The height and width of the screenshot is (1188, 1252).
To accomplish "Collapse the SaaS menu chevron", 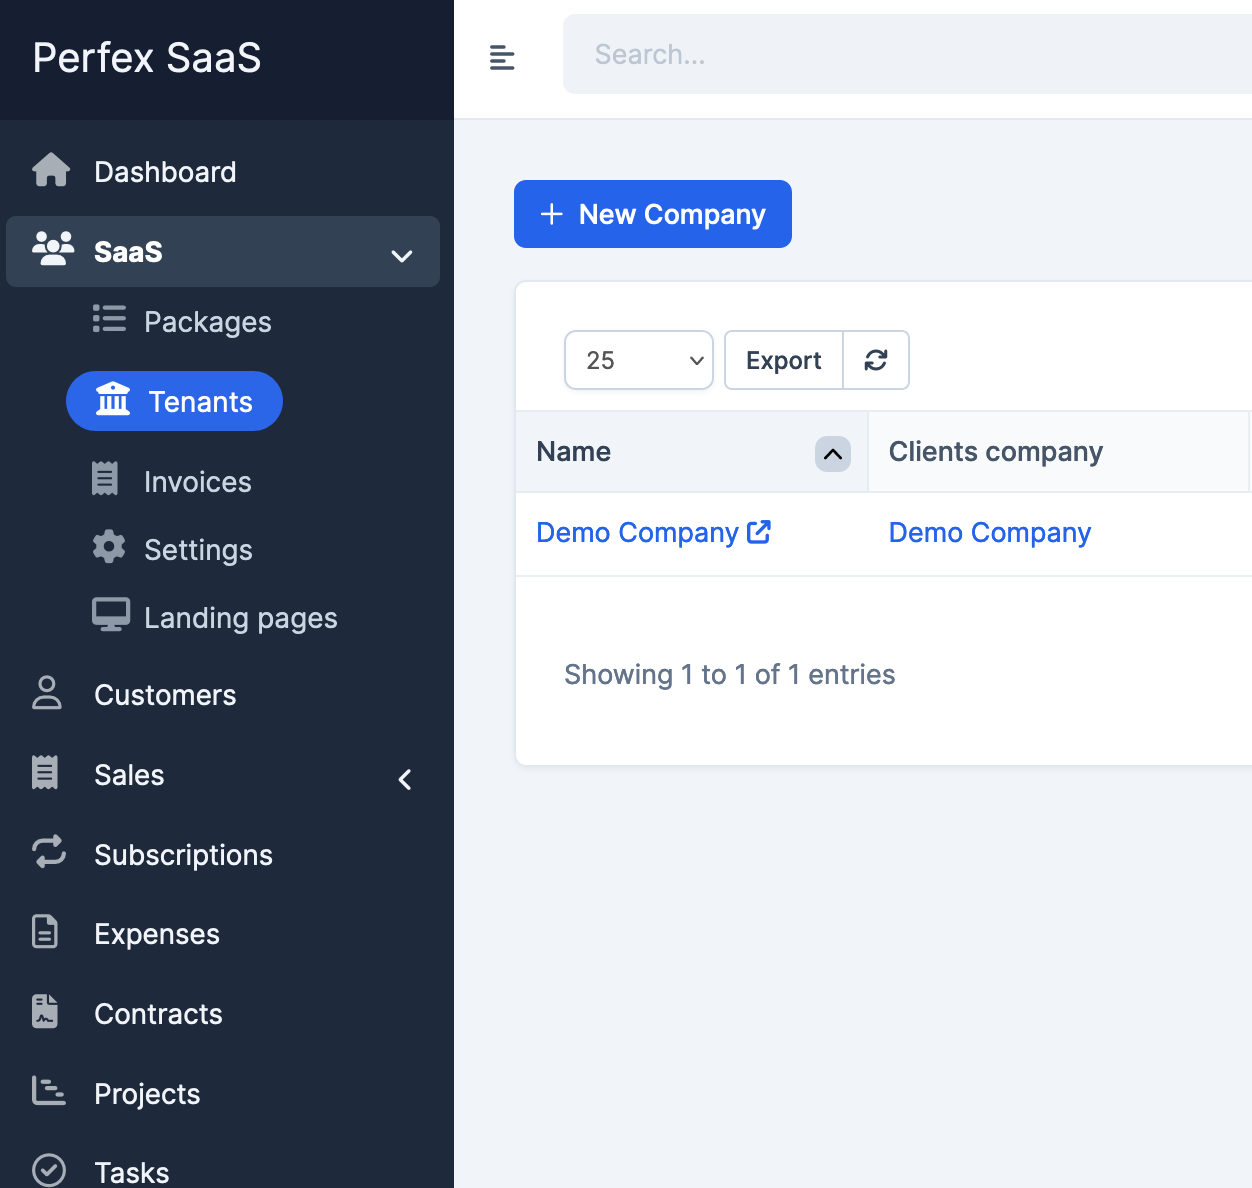I will (x=402, y=256).
